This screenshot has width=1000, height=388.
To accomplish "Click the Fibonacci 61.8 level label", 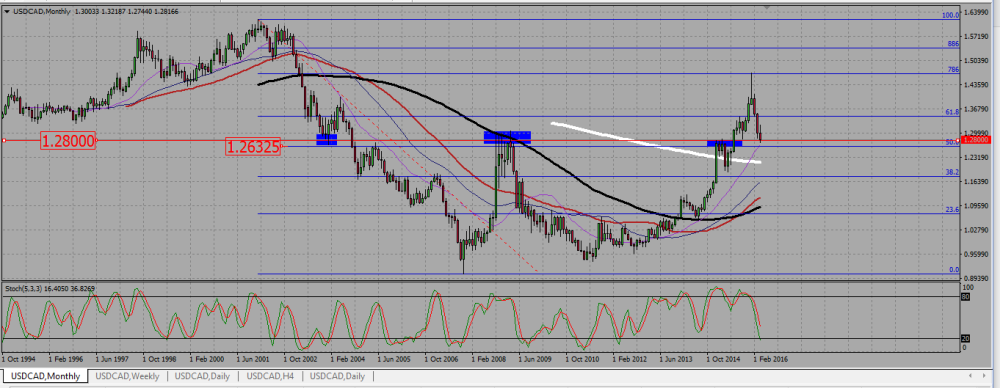I will 952,112.
